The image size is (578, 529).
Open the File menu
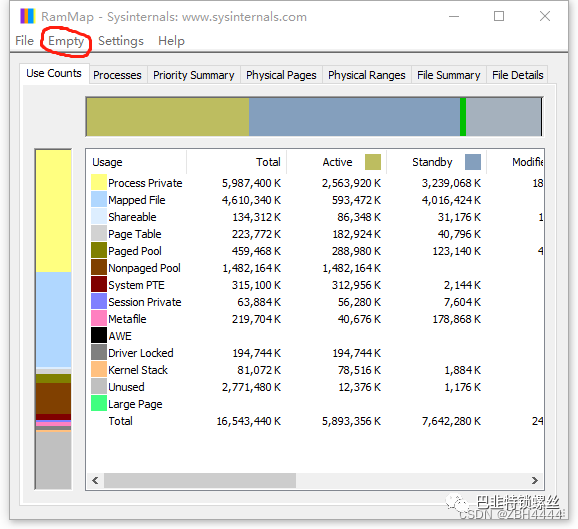click(x=24, y=41)
